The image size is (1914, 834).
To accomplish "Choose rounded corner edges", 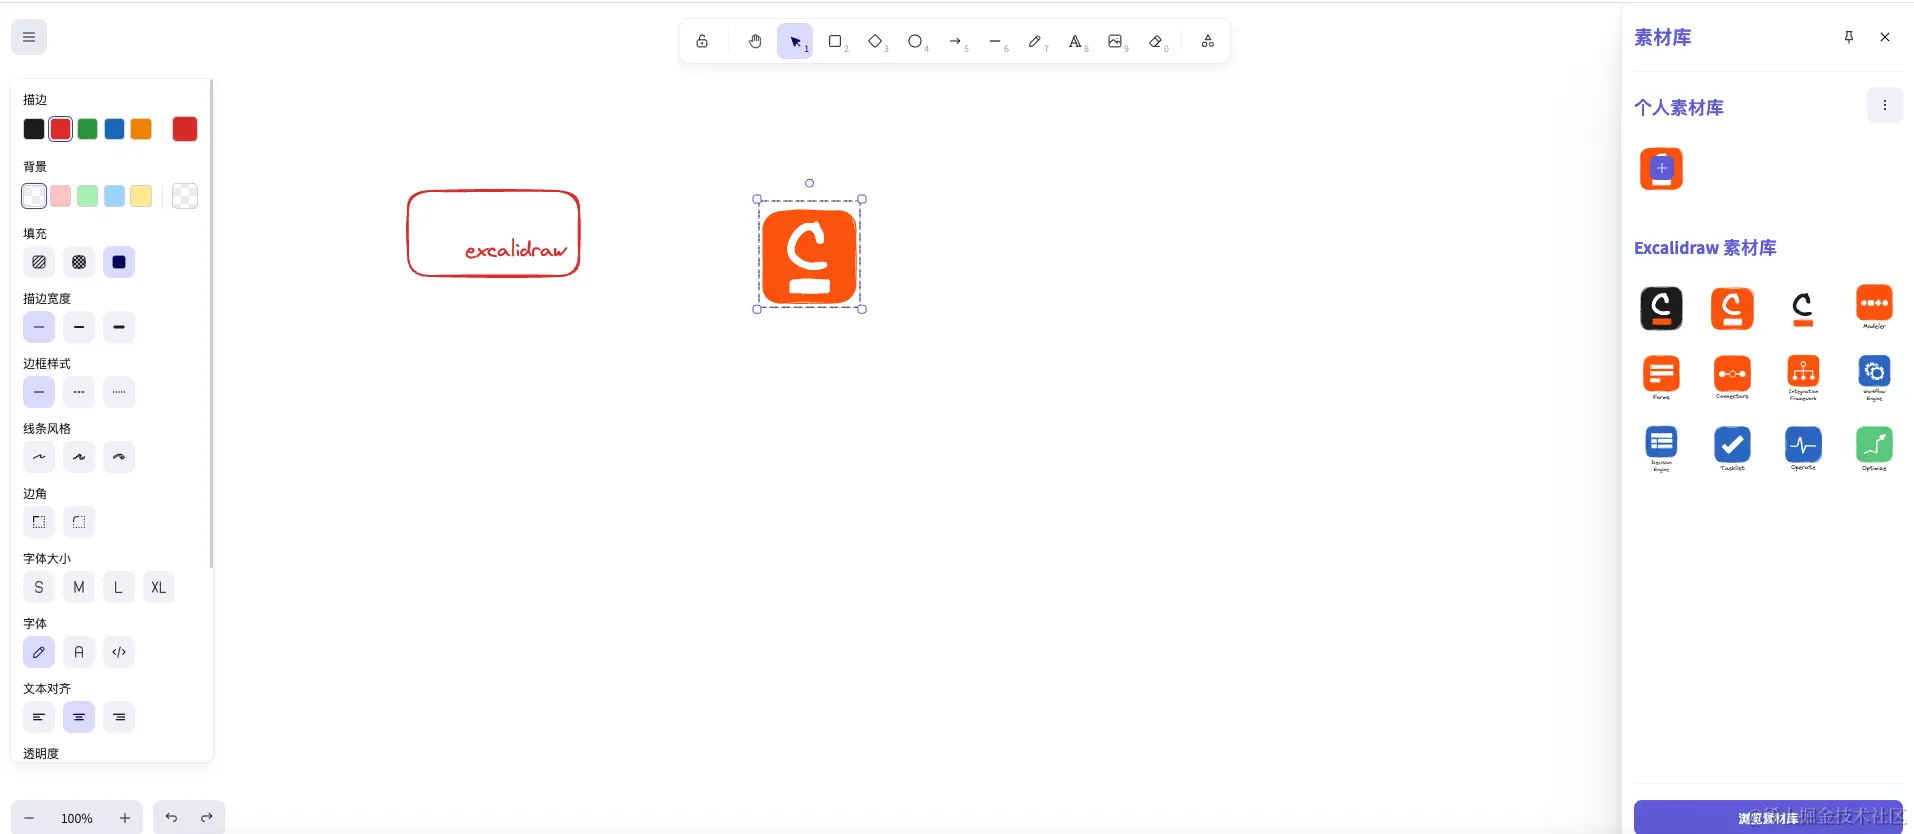I will (79, 522).
